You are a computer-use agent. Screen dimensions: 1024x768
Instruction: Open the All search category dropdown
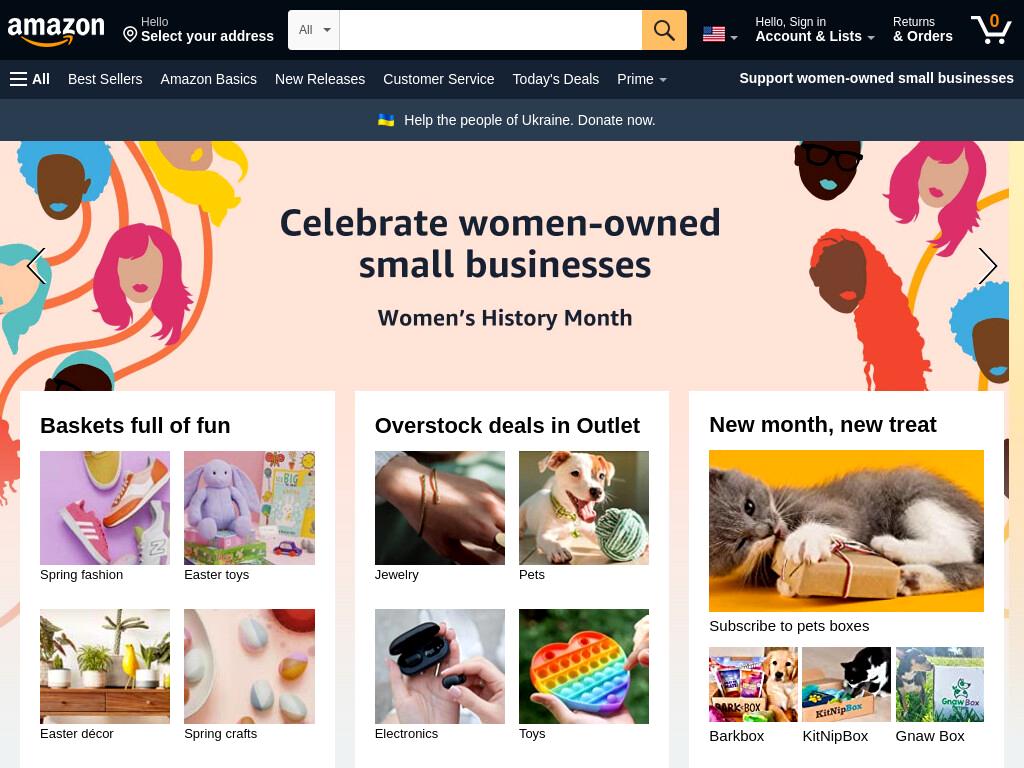(314, 30)
